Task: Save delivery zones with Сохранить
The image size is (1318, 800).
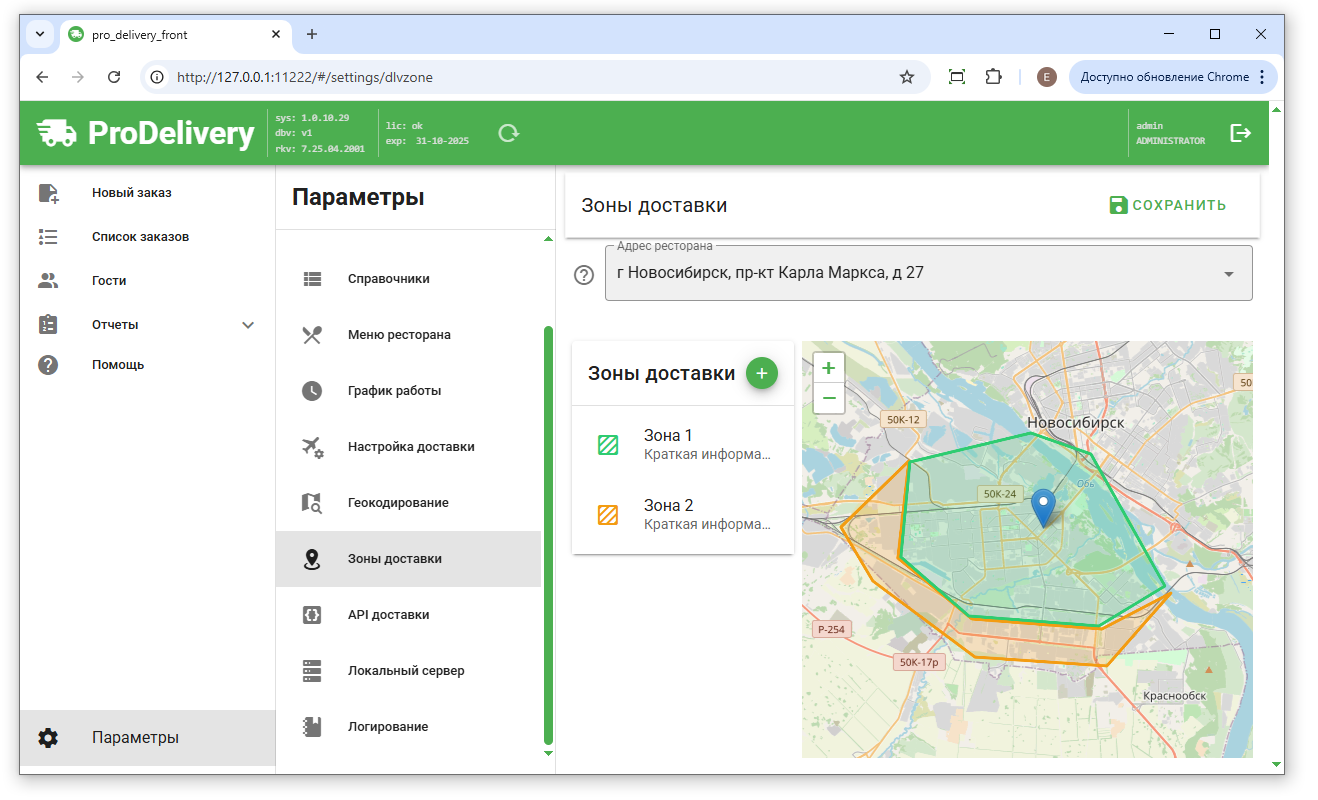Action: (x=1167, y=205)
